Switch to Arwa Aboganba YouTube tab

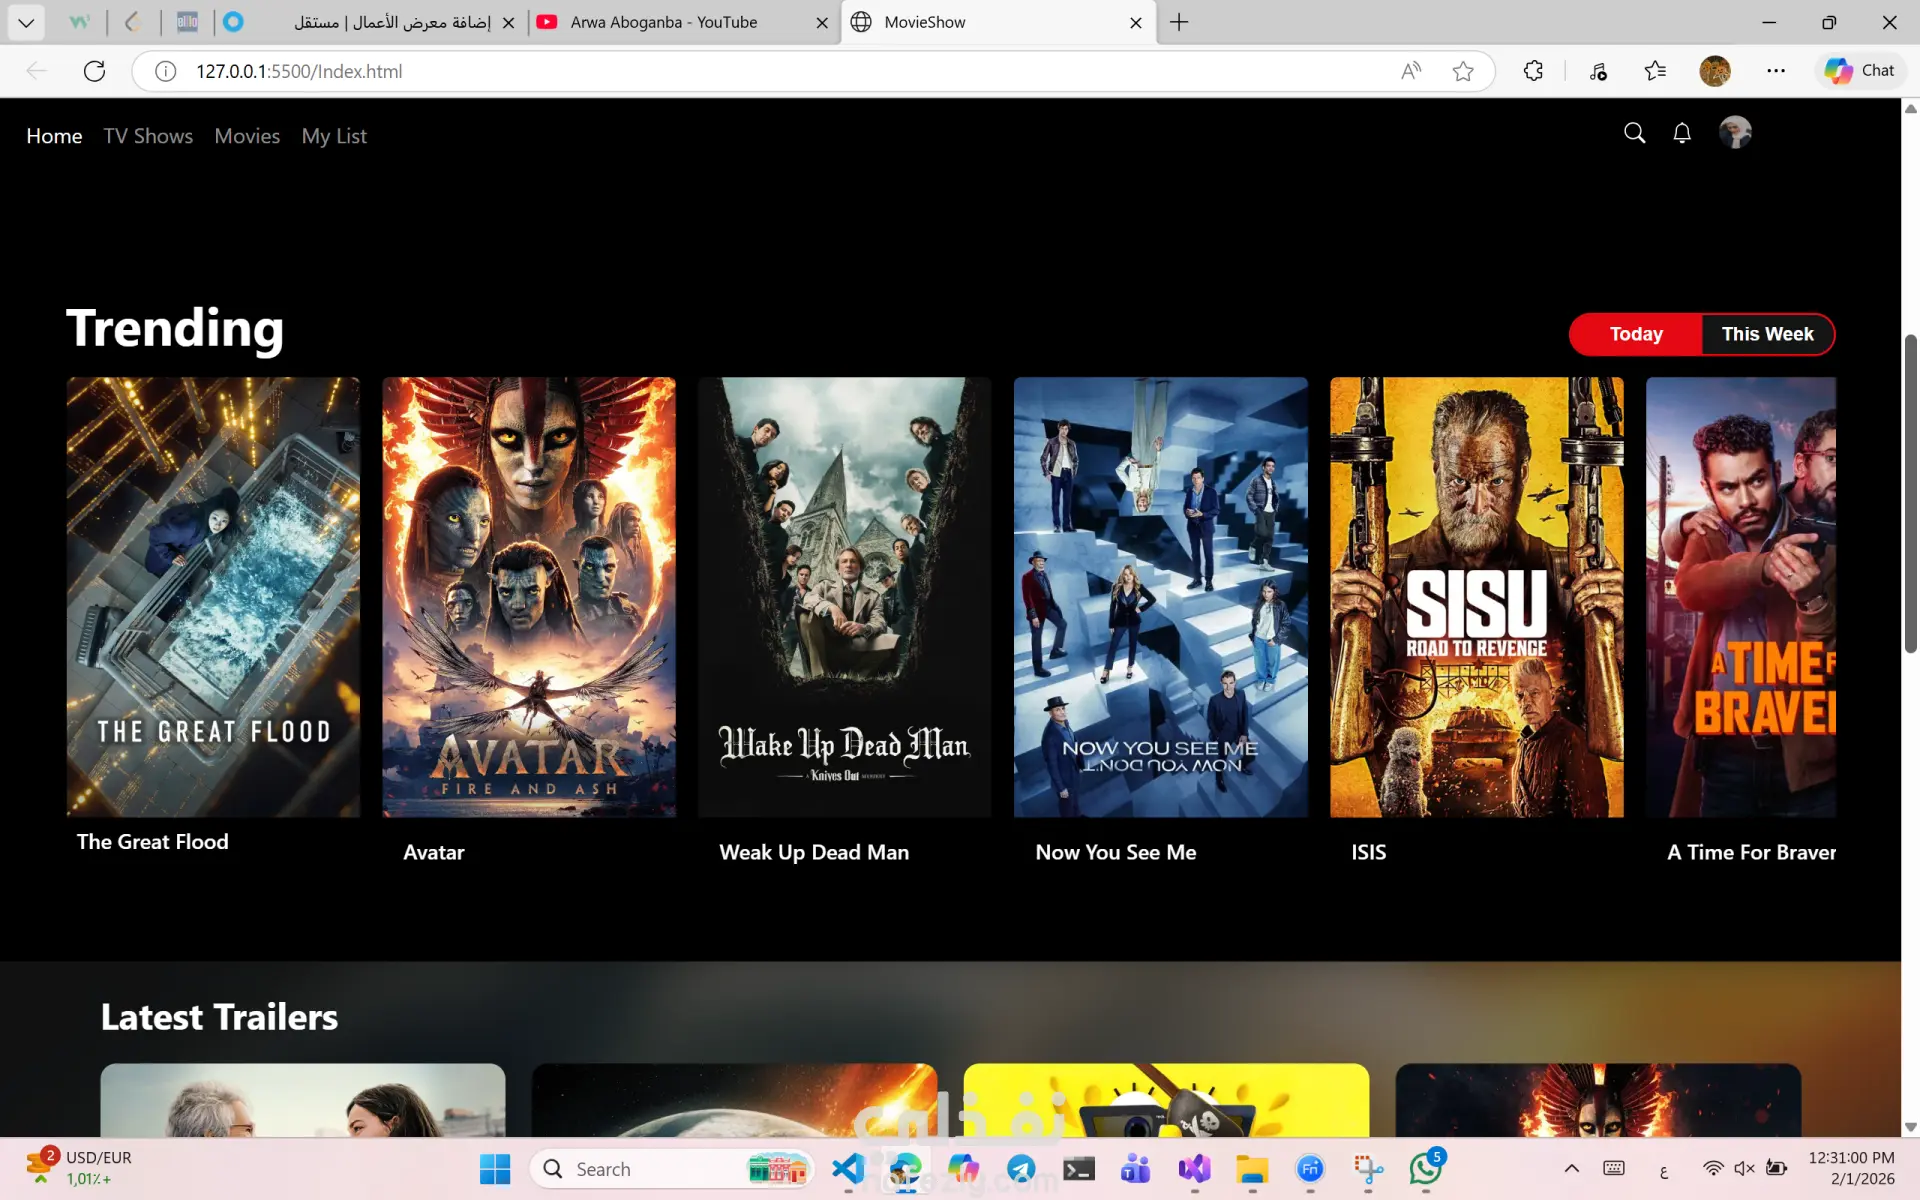point(664,22)
